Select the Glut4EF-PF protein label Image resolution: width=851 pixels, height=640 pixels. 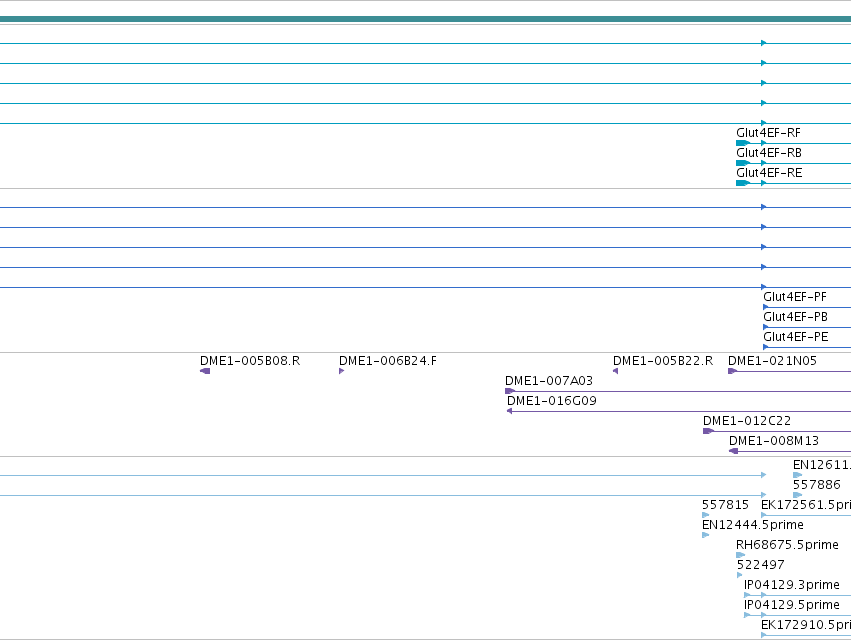pos(795,297)
